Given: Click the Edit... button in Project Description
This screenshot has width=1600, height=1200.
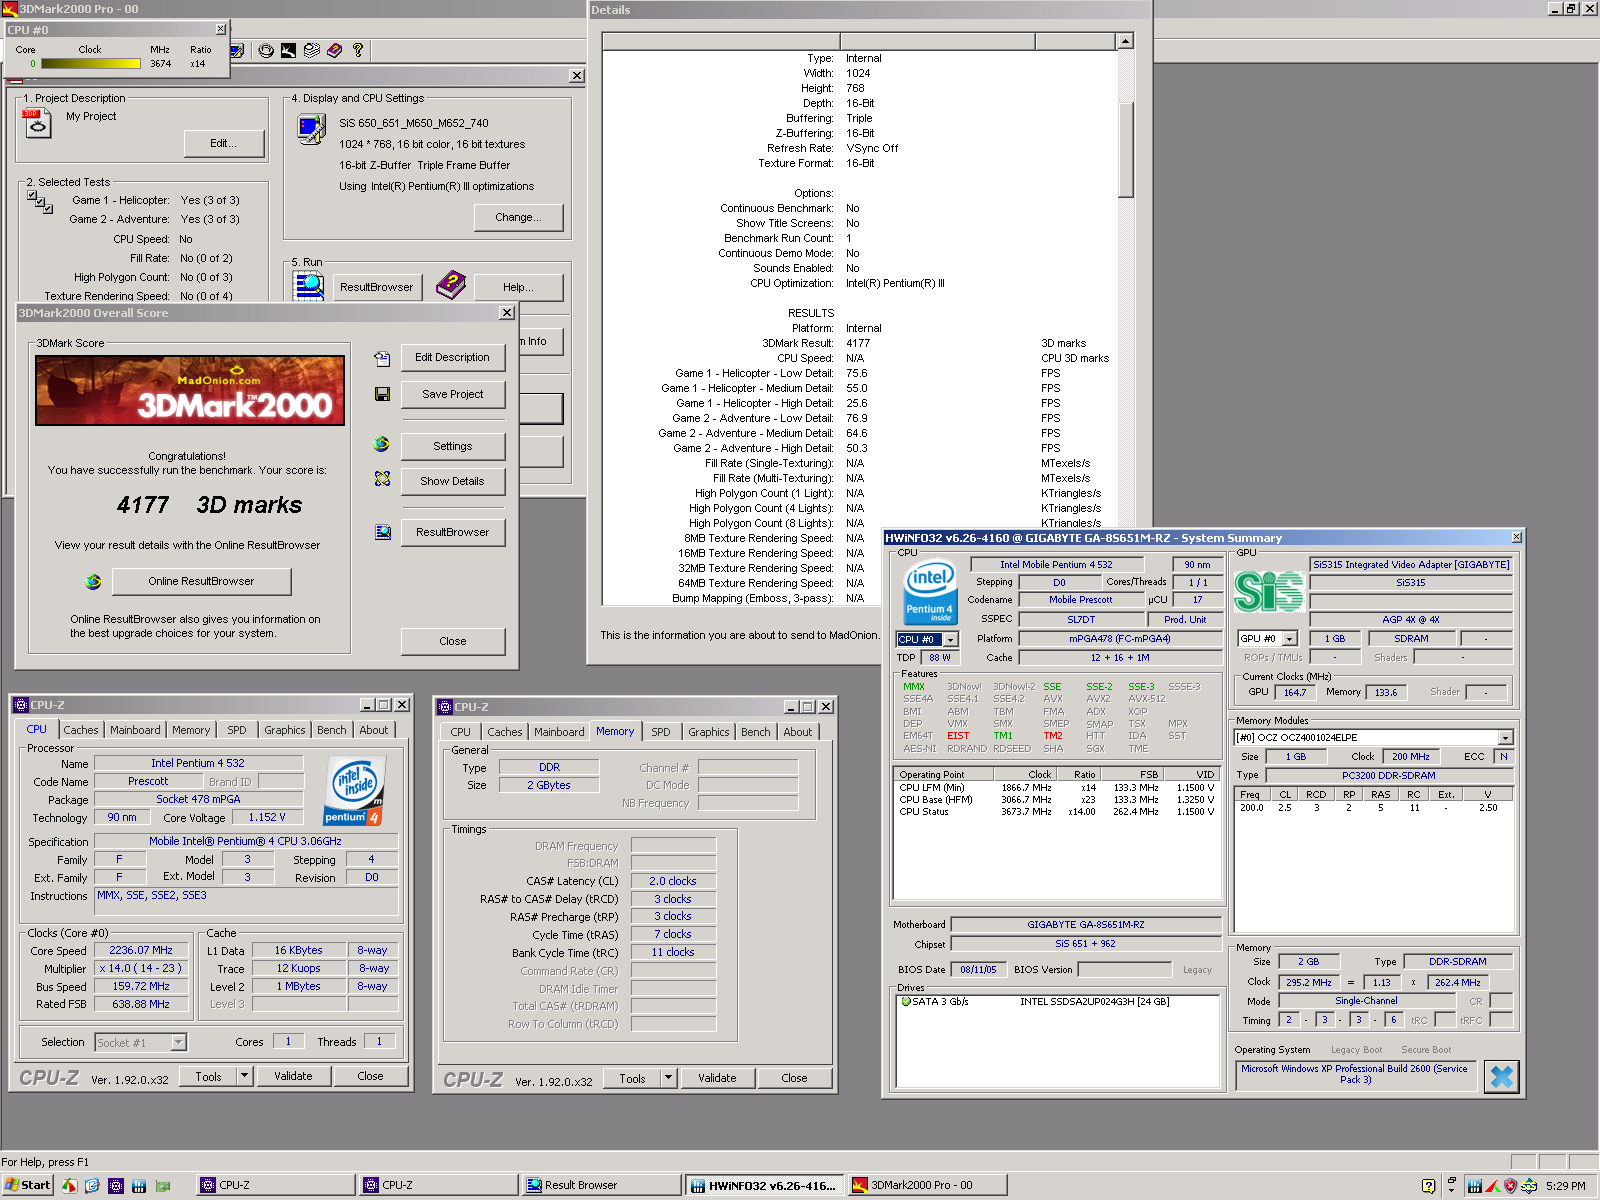Looking at the screenshot, I should (224, 143).
